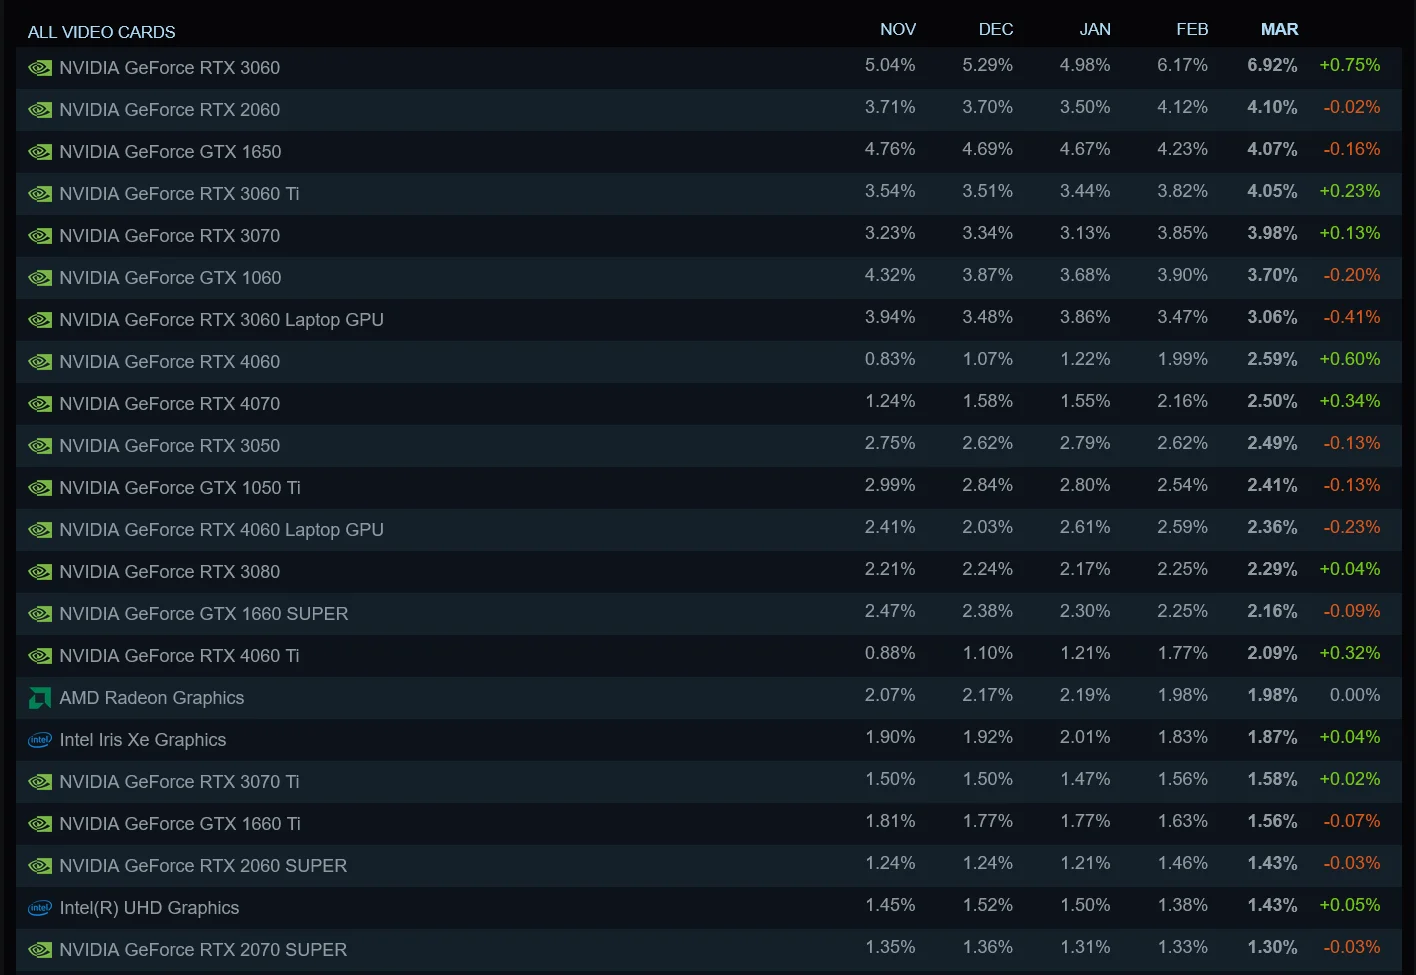The height and width of the screenshot is (975, 1416).
Task: Click the AMD logo beside Radeon Graphics
Action: click(40, 698)
